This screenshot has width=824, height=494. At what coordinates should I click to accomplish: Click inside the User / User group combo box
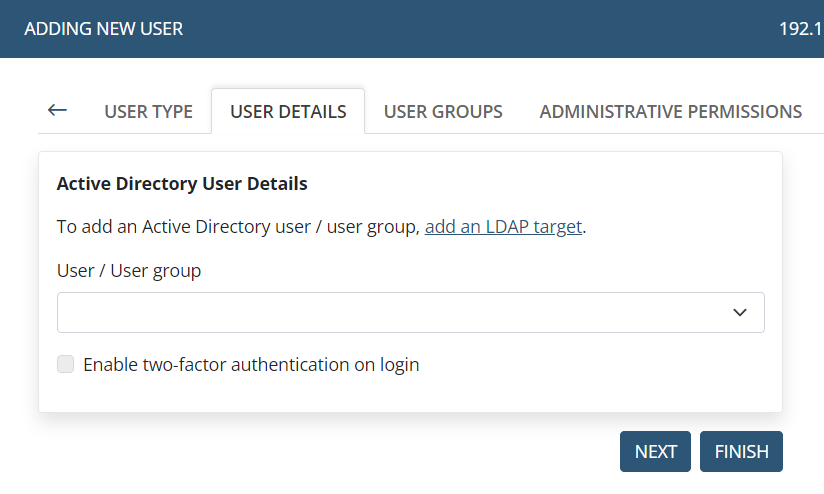click(x=411, y=313)
